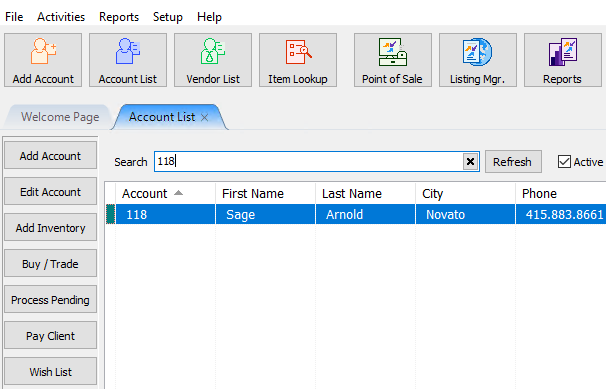Launch Point of Sale from toolbar

[393, 60]
